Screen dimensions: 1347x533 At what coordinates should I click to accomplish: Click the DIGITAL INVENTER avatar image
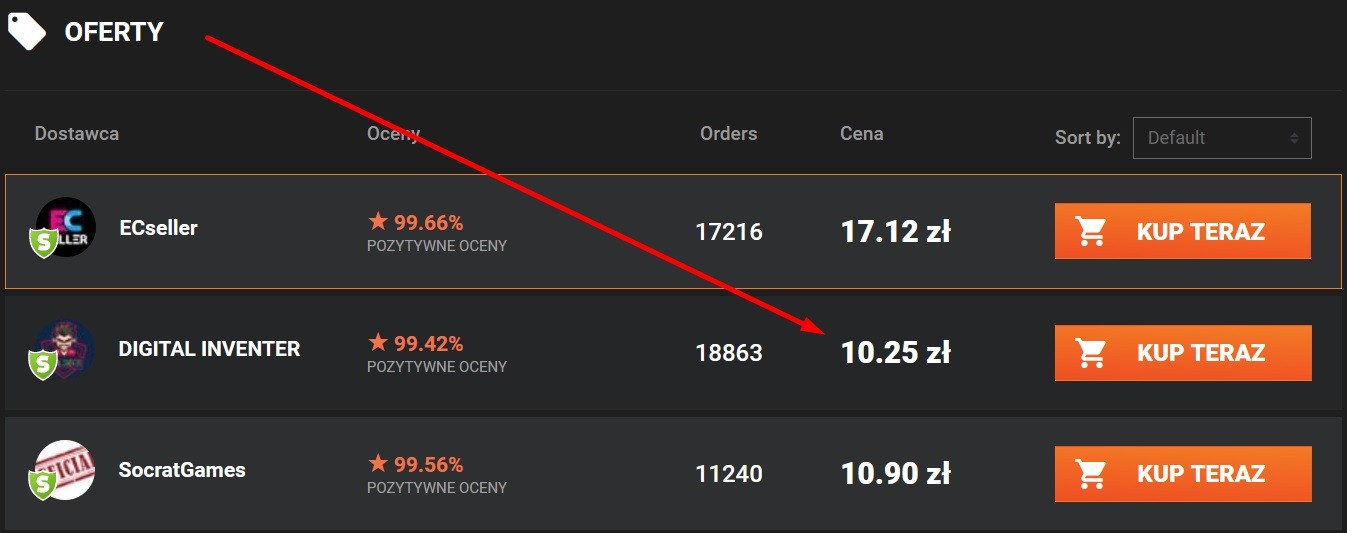tap(66, 349)
